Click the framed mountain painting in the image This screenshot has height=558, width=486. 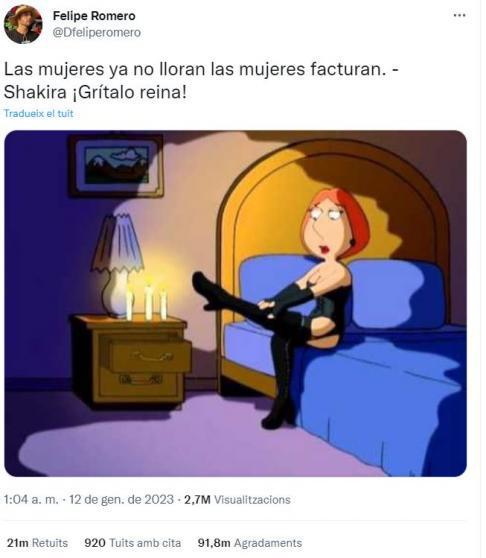(116, 165)
